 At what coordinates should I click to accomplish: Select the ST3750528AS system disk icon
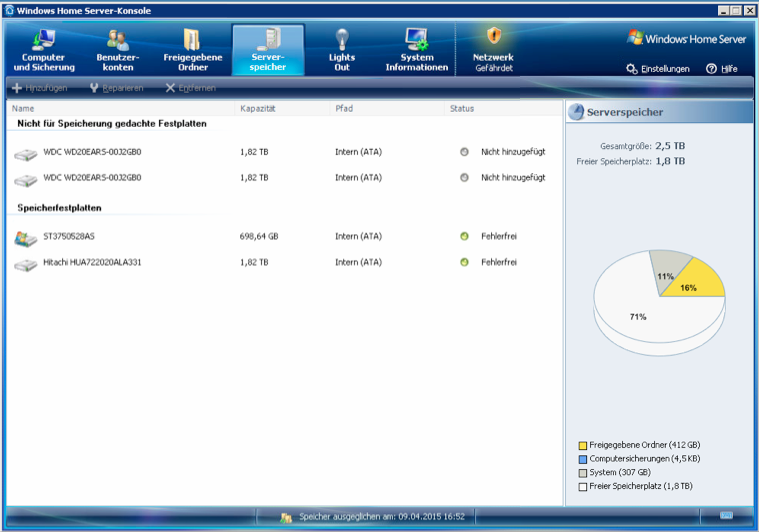(26, 239)
